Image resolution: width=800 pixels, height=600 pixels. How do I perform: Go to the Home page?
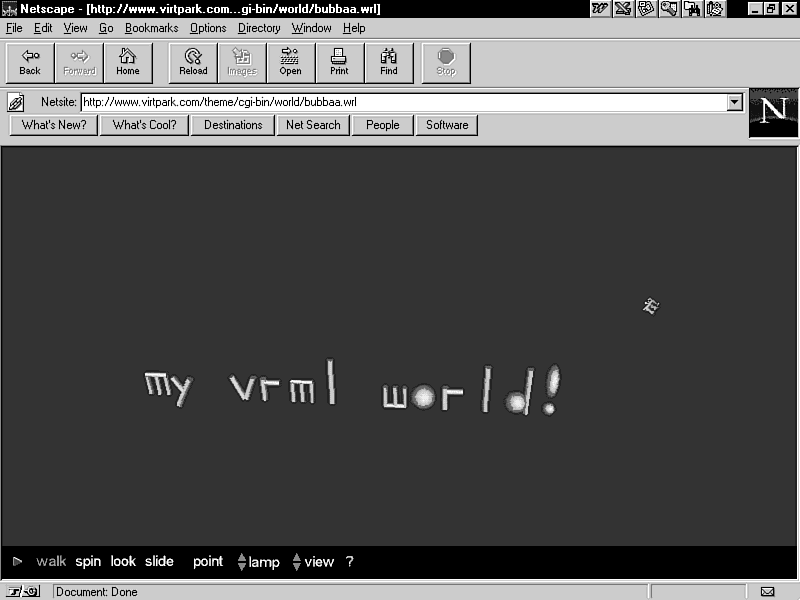(128, 62)
